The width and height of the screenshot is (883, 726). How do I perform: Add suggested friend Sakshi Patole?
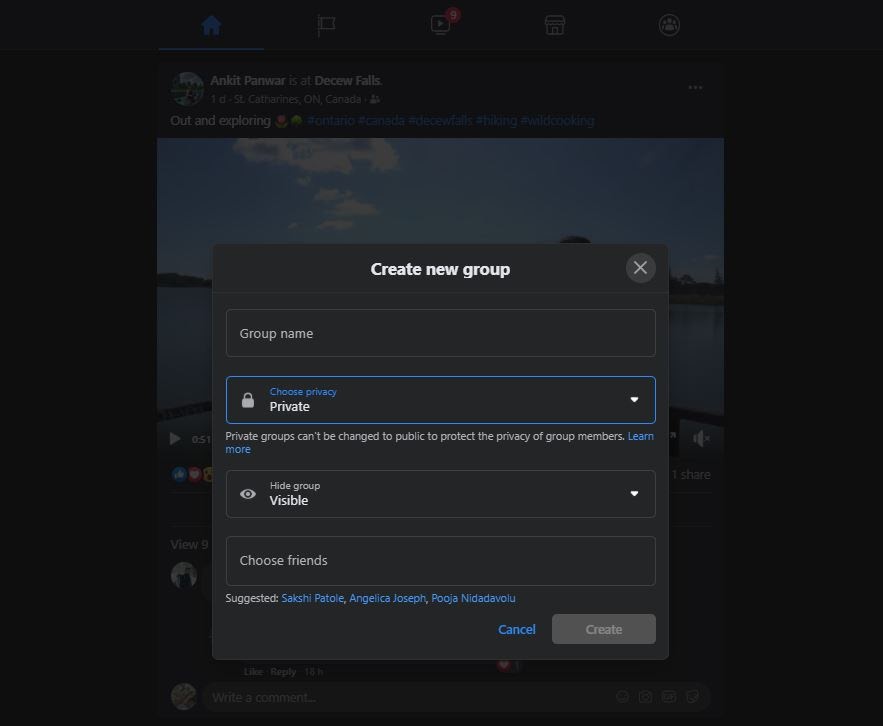[x=313, y=598]
